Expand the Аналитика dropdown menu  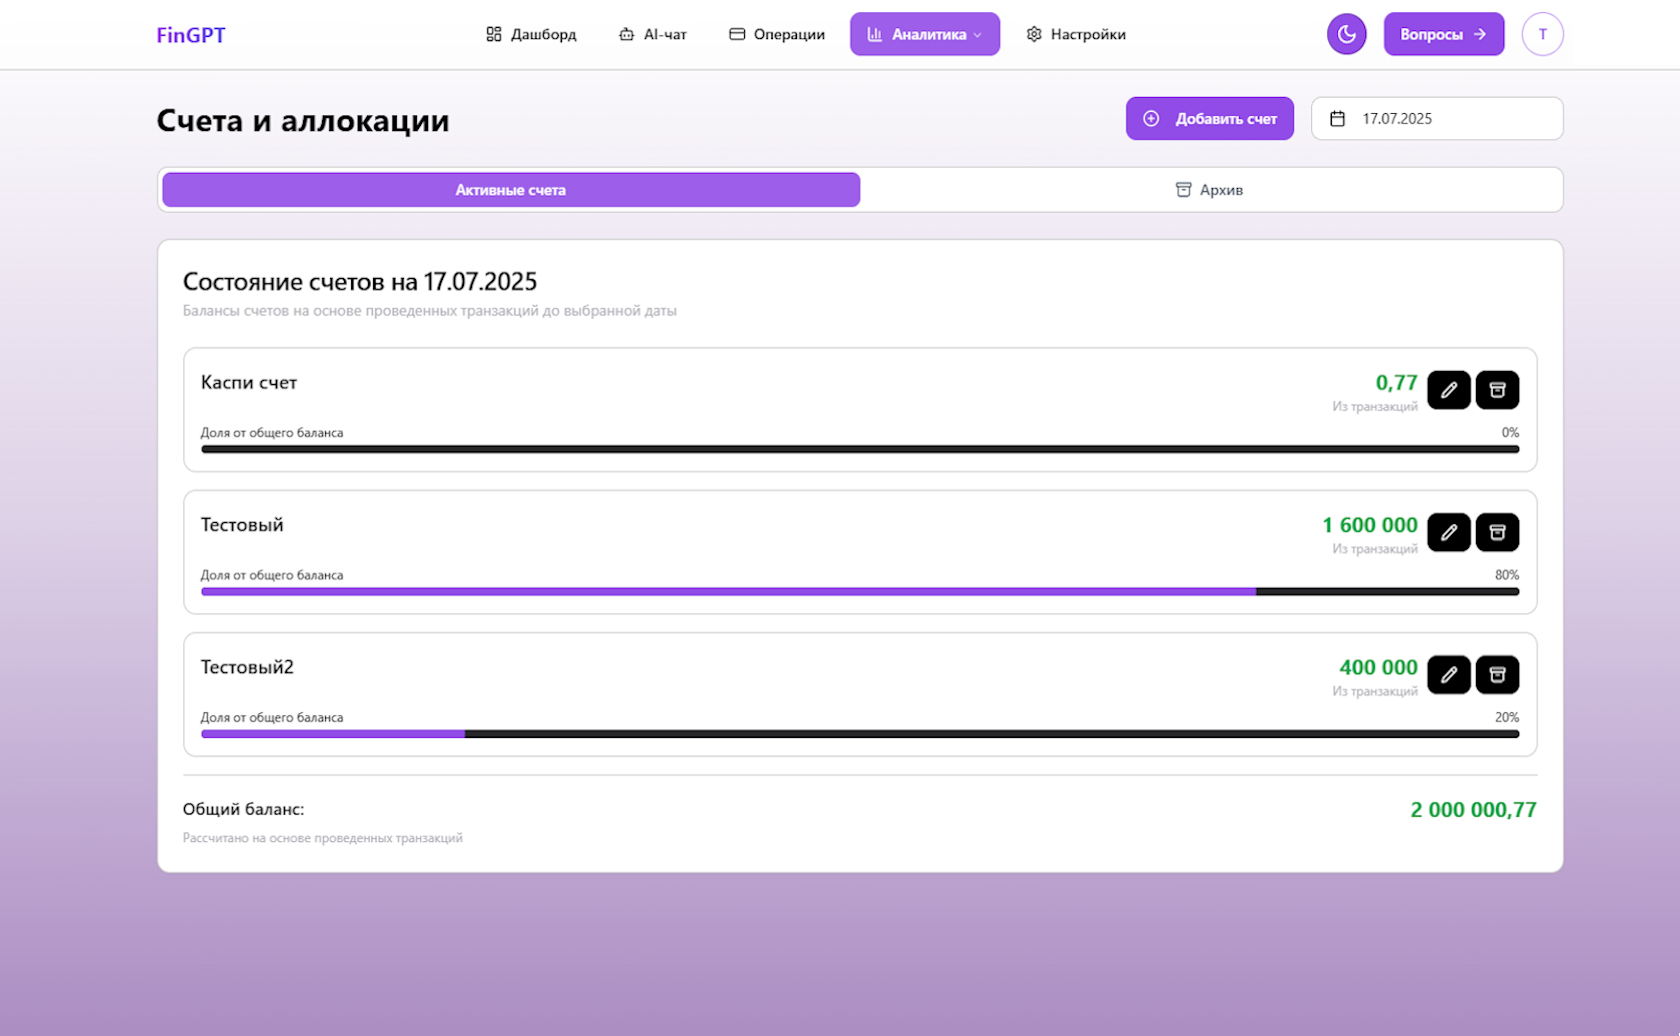924,34
